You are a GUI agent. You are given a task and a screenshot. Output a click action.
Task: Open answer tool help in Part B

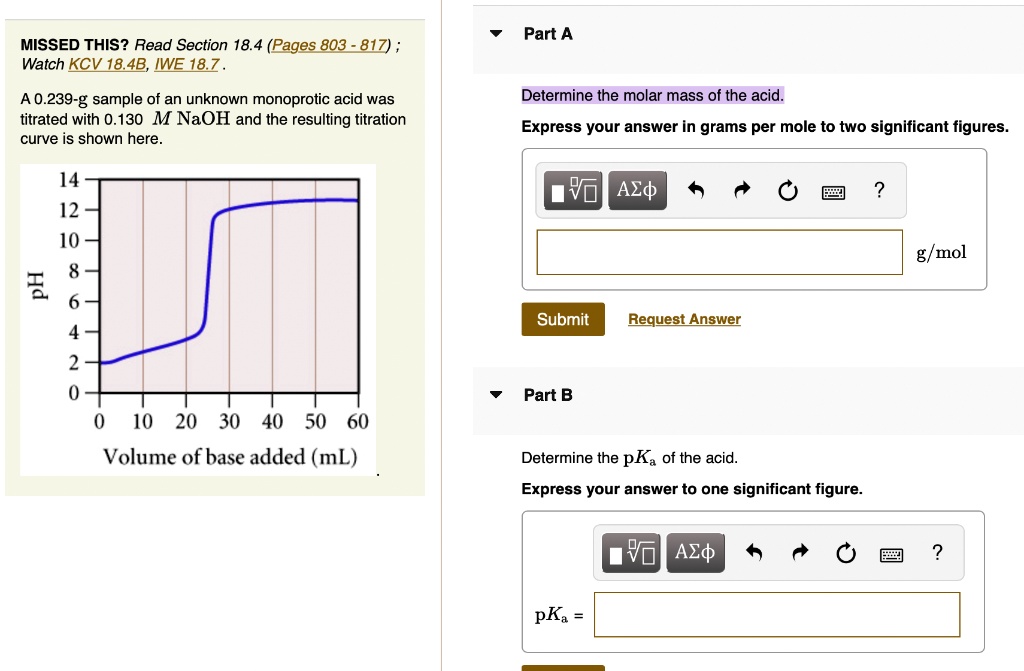pos(936,552)
